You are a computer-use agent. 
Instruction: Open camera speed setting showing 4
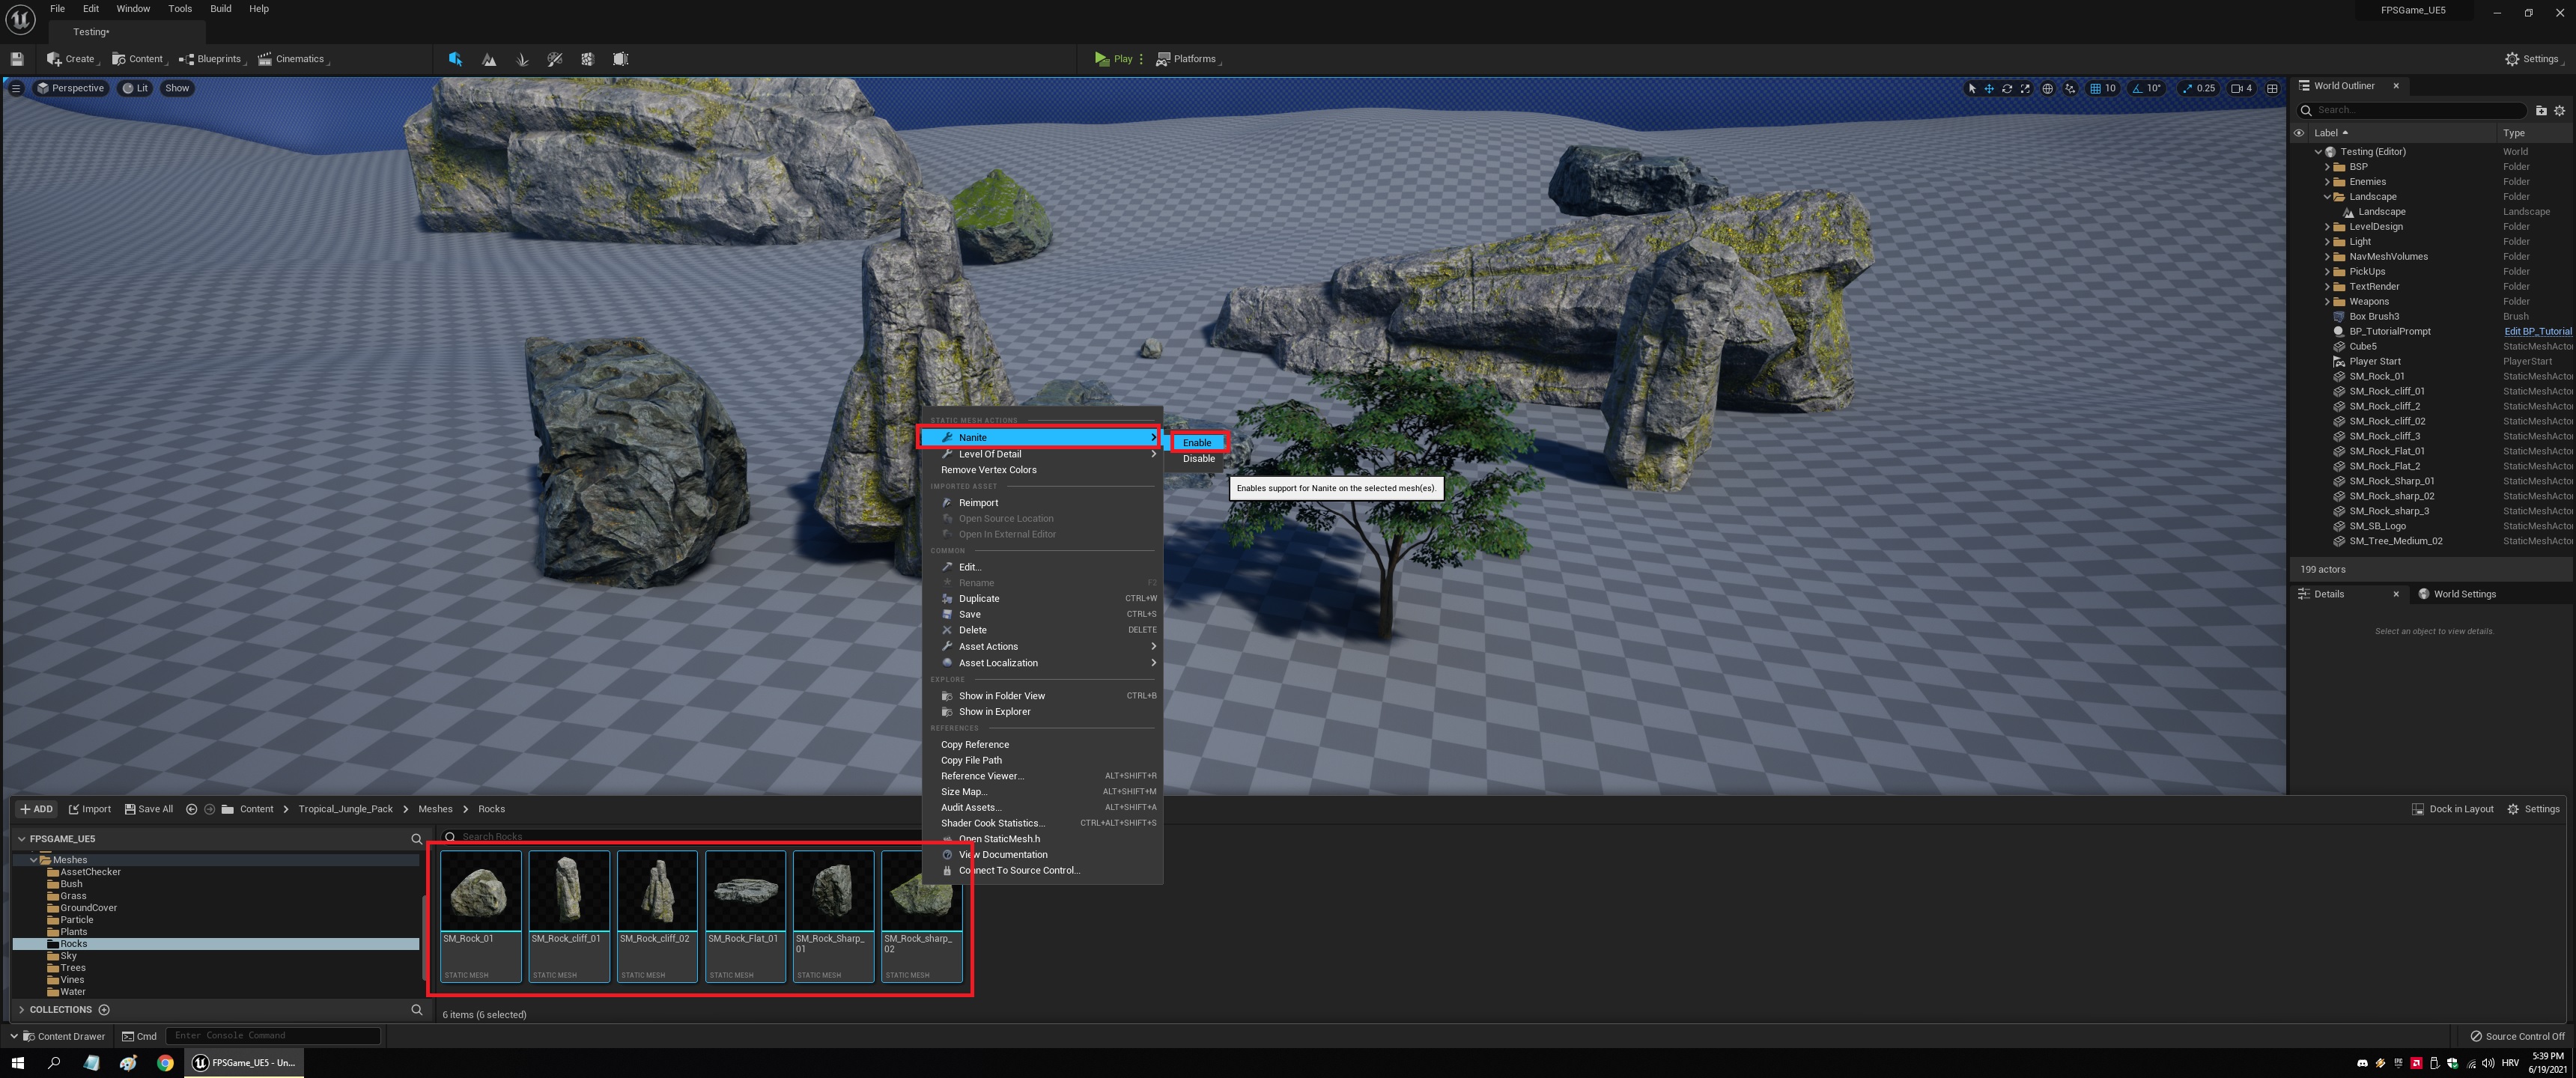[x=2241, y=88]
